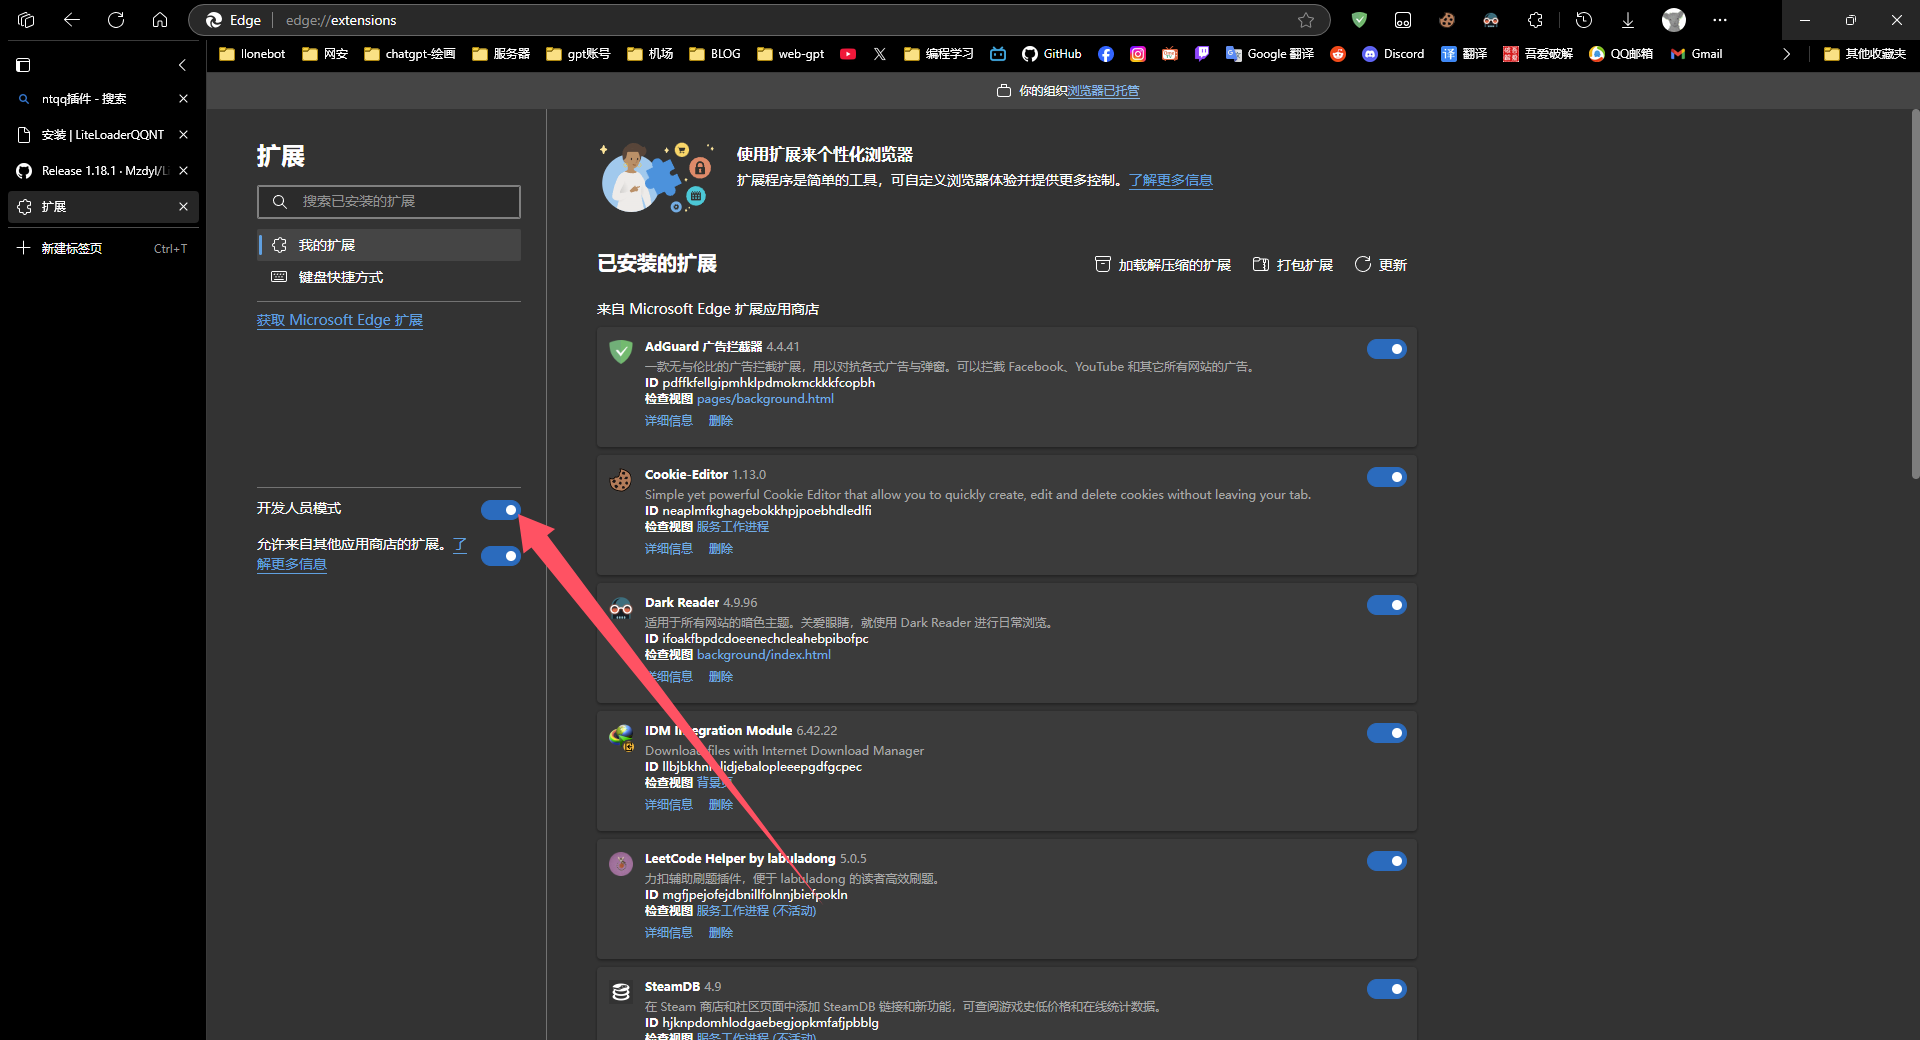Turn off the AdGuard extension toggle
The width and height of the screenshot is (1920, 1040).
(x=1386, y=349)
